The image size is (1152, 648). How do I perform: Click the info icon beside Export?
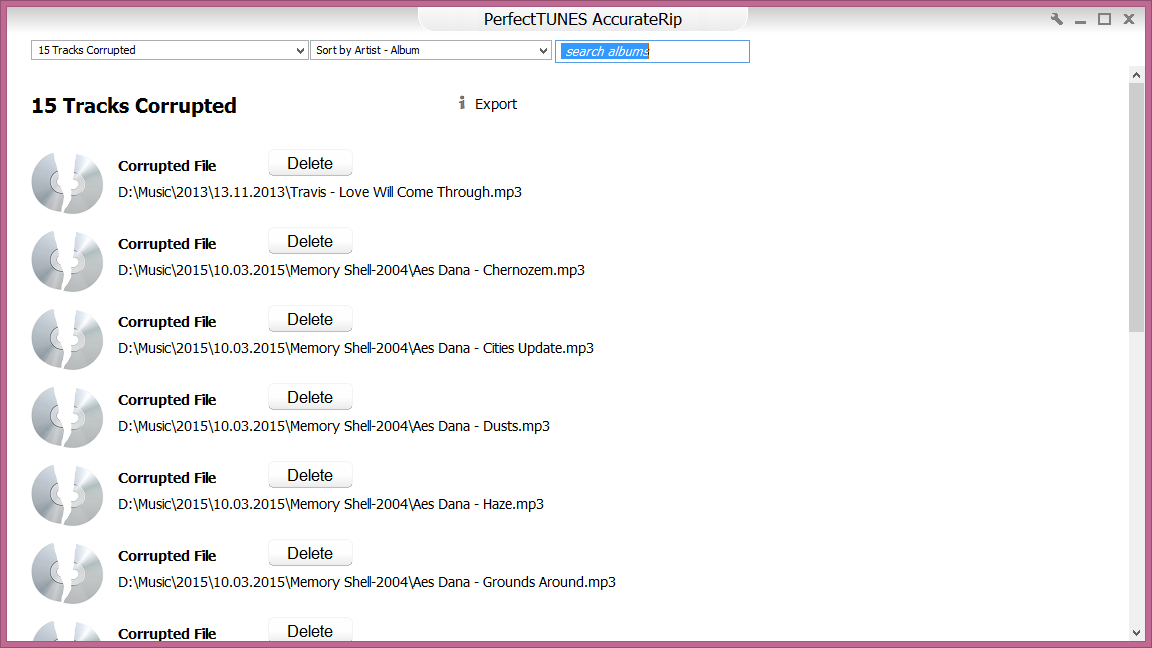tap(461, 103)
